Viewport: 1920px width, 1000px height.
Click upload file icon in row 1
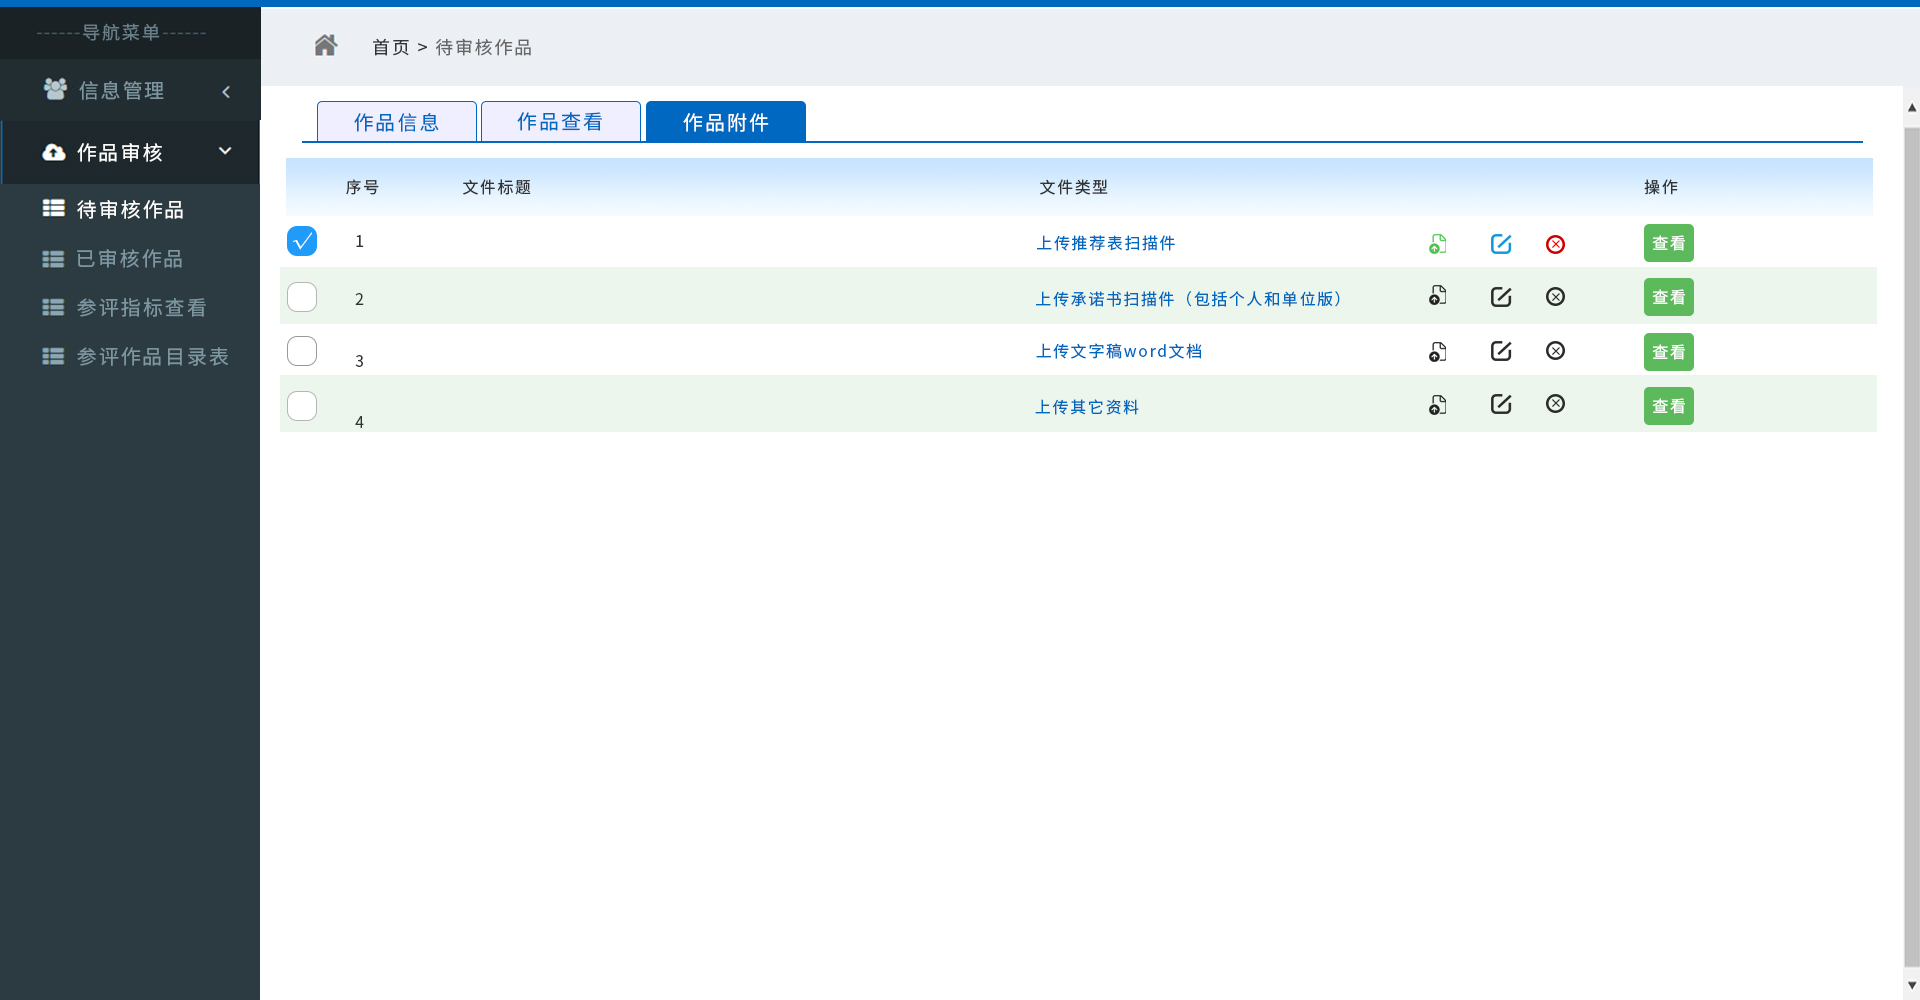click(1437, 244)
